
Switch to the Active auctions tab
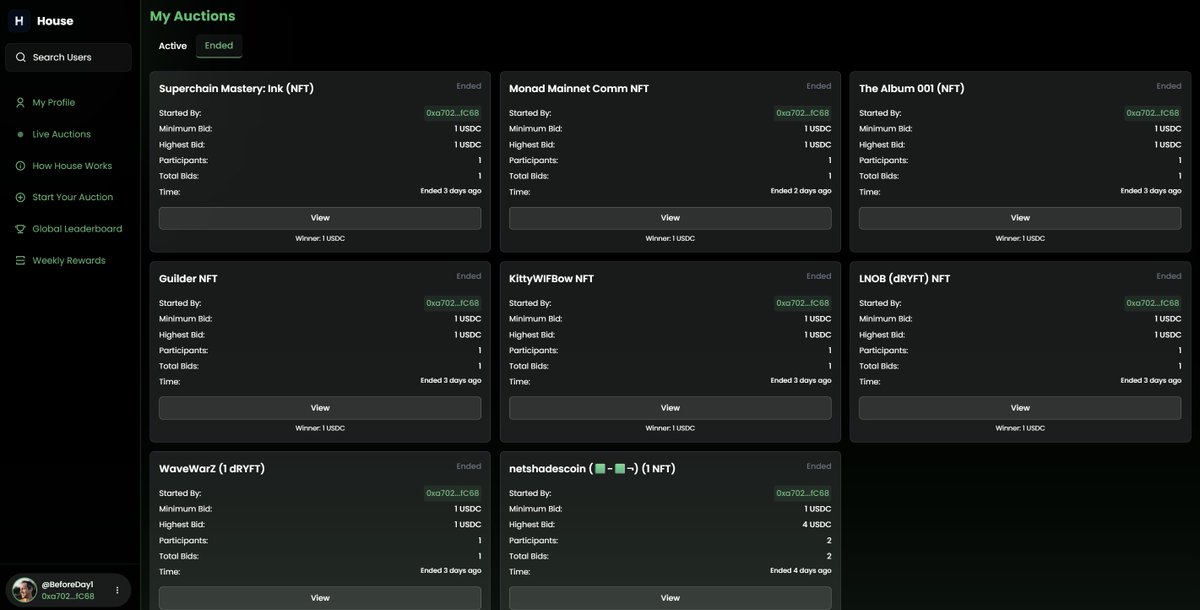tap(173, 46)
